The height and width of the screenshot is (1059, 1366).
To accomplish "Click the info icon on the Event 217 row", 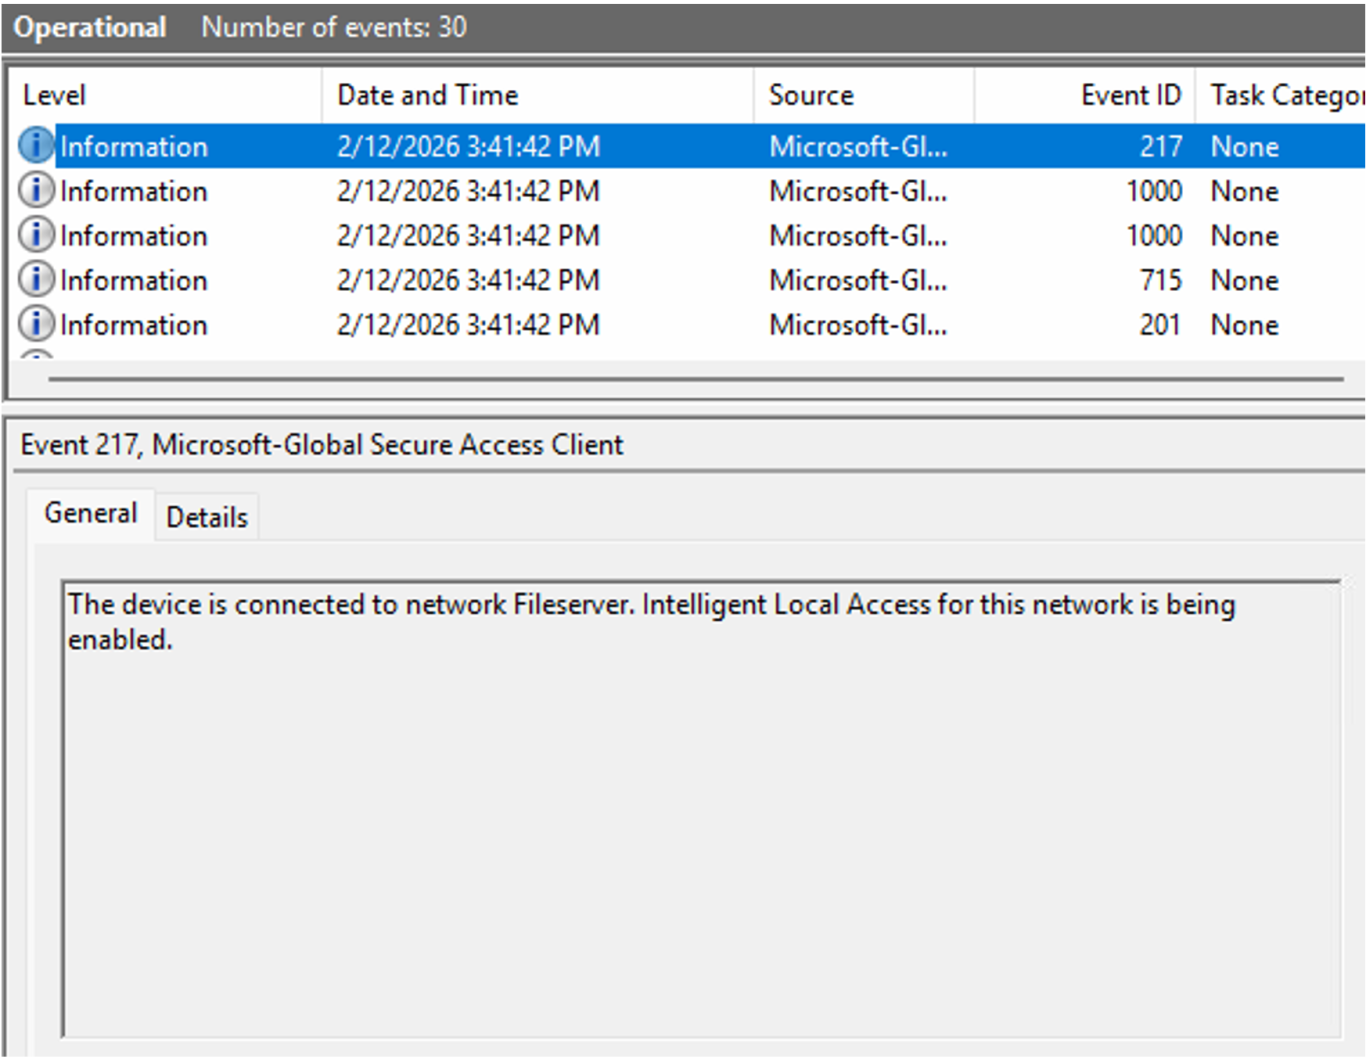I will pyautogui.click(x=36, y=146).
